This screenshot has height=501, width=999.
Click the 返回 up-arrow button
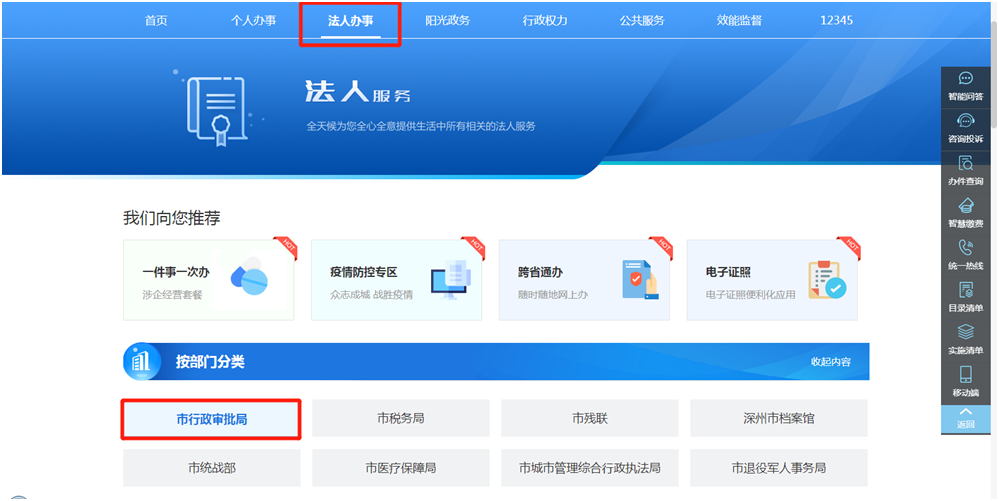click(x=965, y=418)
